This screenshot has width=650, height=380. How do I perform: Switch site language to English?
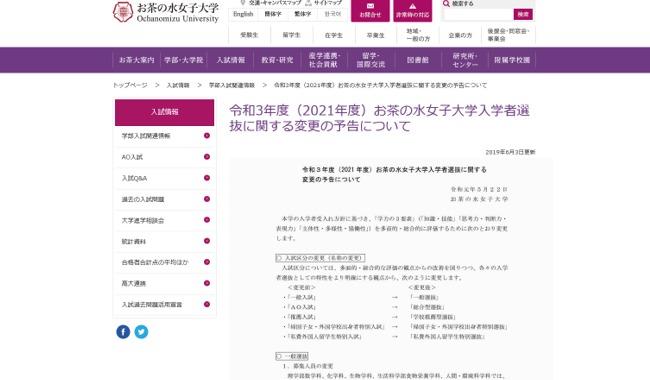tap(243, 14)
